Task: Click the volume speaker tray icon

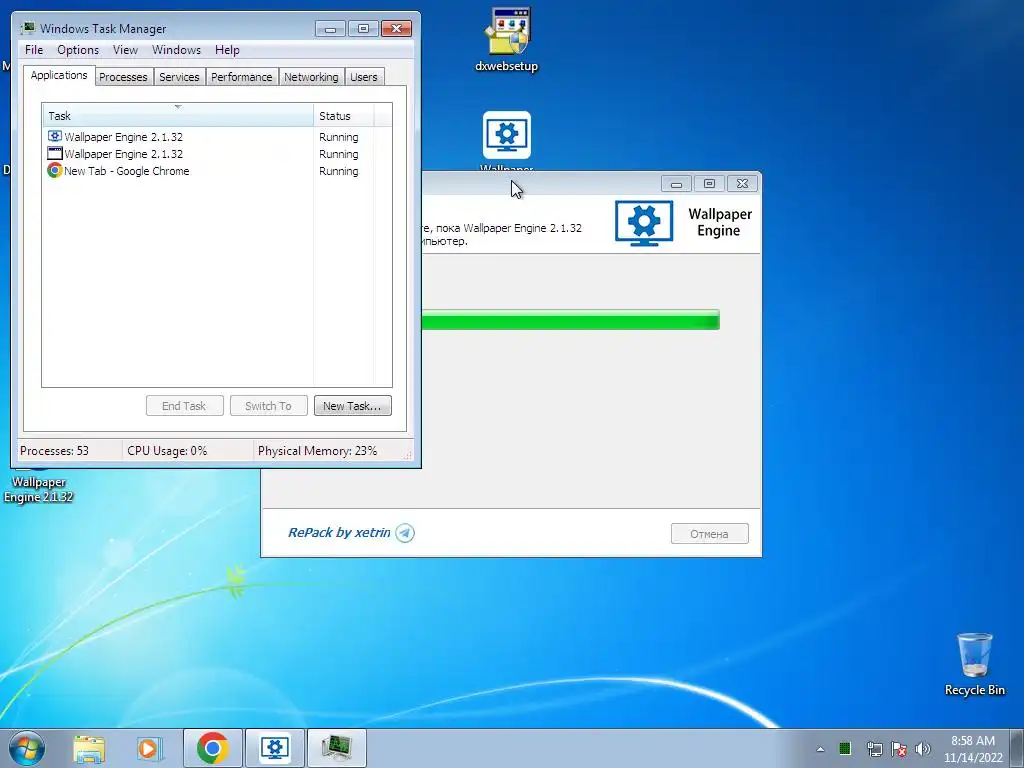Action: 922,749
